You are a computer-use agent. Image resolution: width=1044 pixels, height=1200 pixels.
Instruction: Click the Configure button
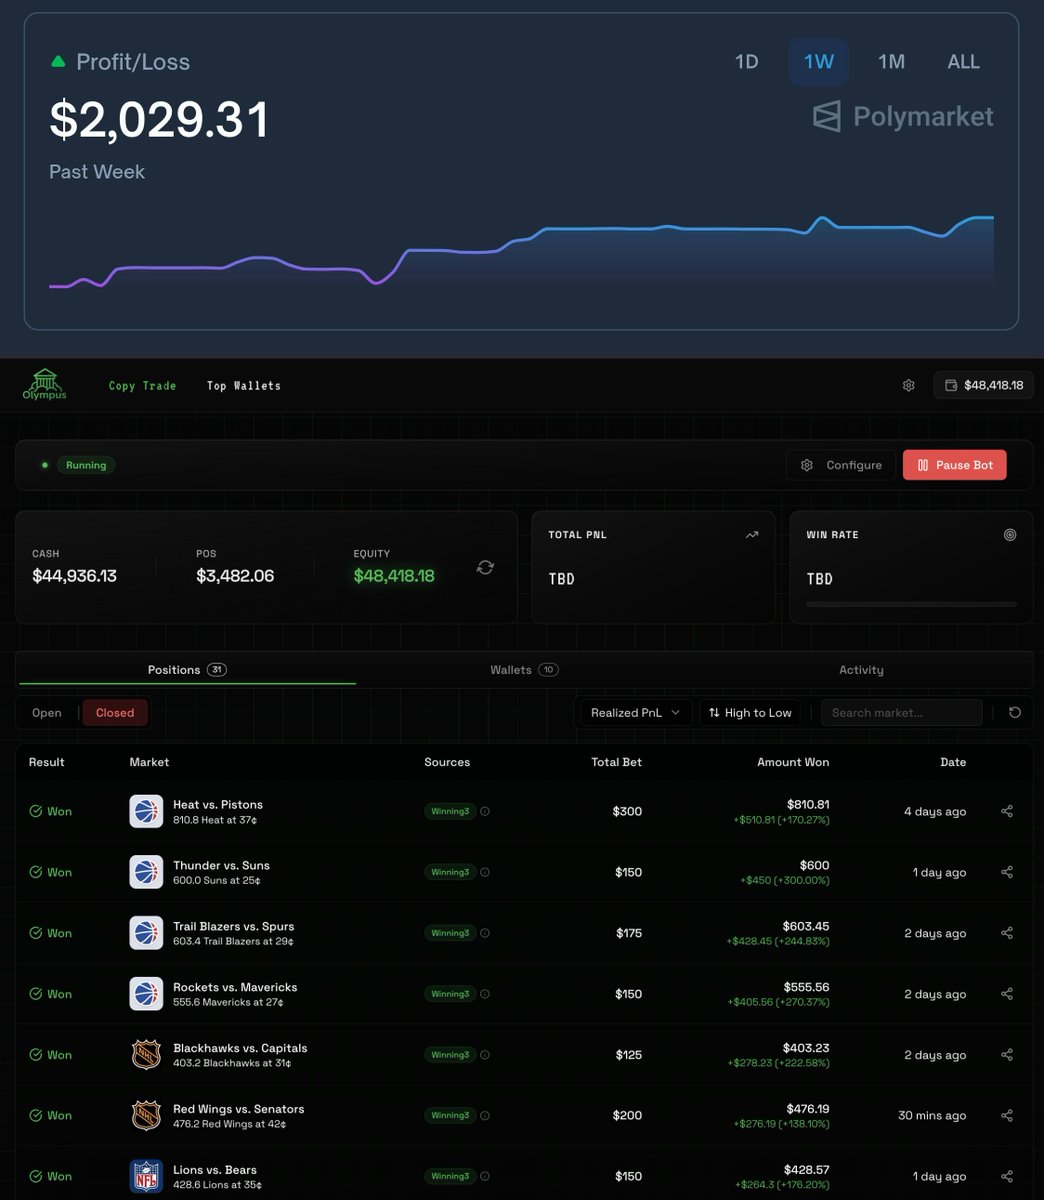coord(841,465)
